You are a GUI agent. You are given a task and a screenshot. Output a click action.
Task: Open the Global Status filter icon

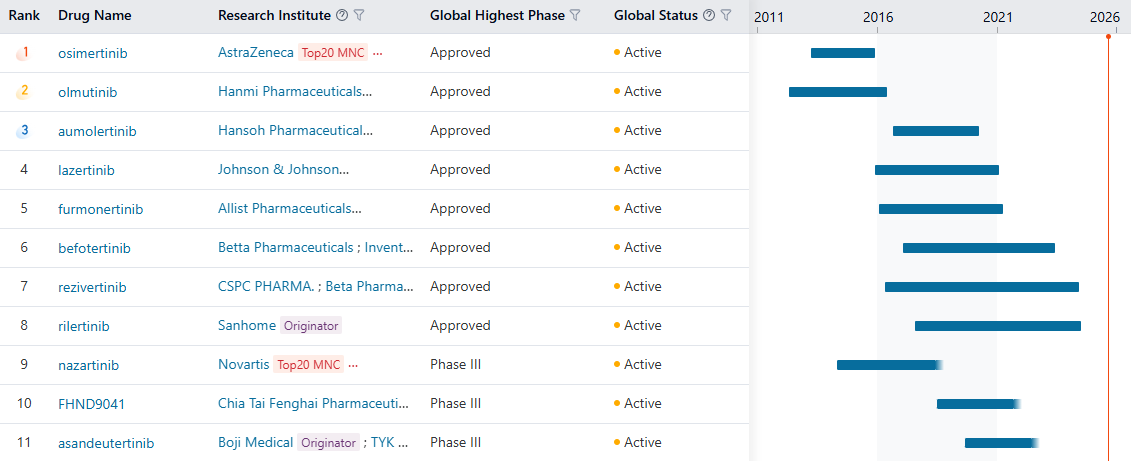point(726,16)
